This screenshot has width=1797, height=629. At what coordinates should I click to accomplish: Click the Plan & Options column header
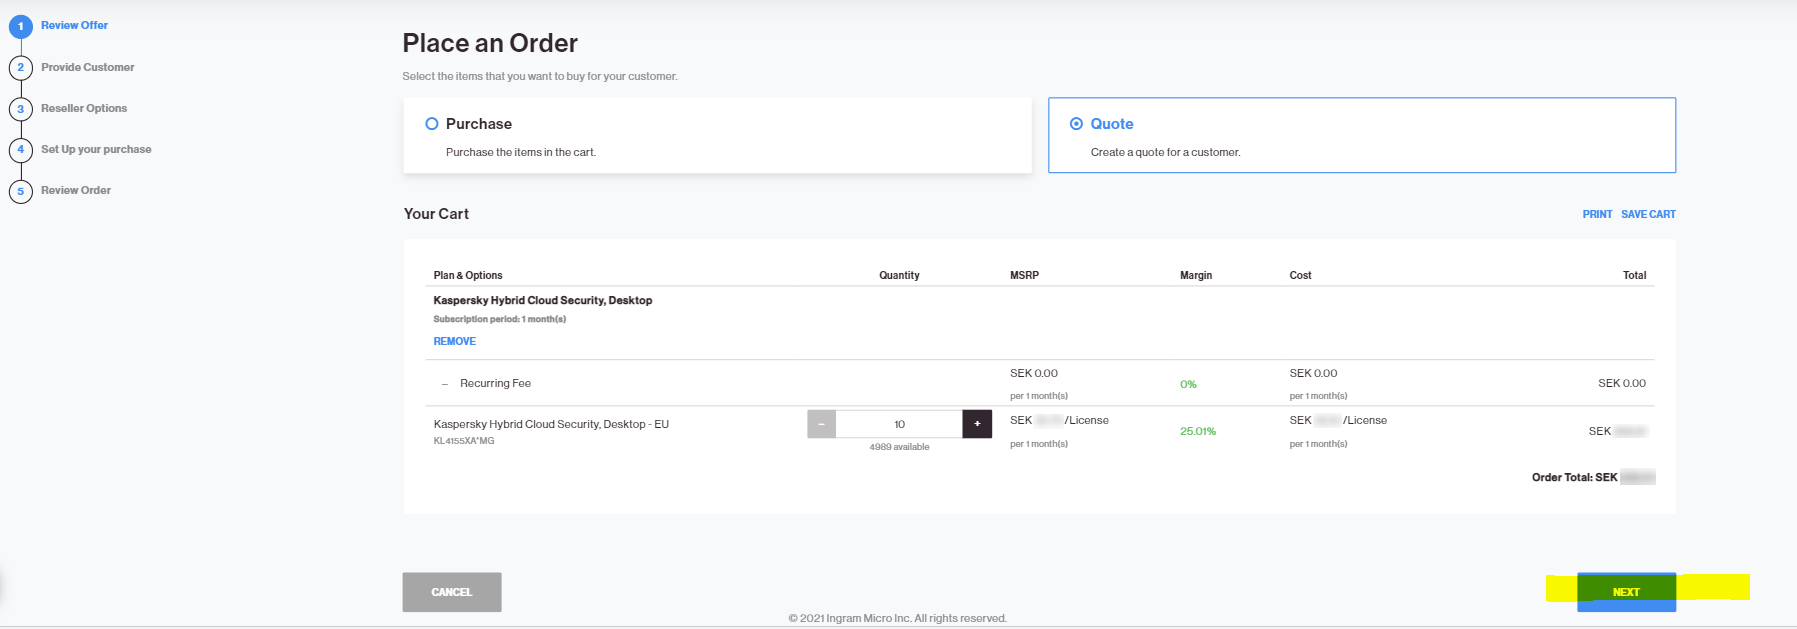pos(468,275)
